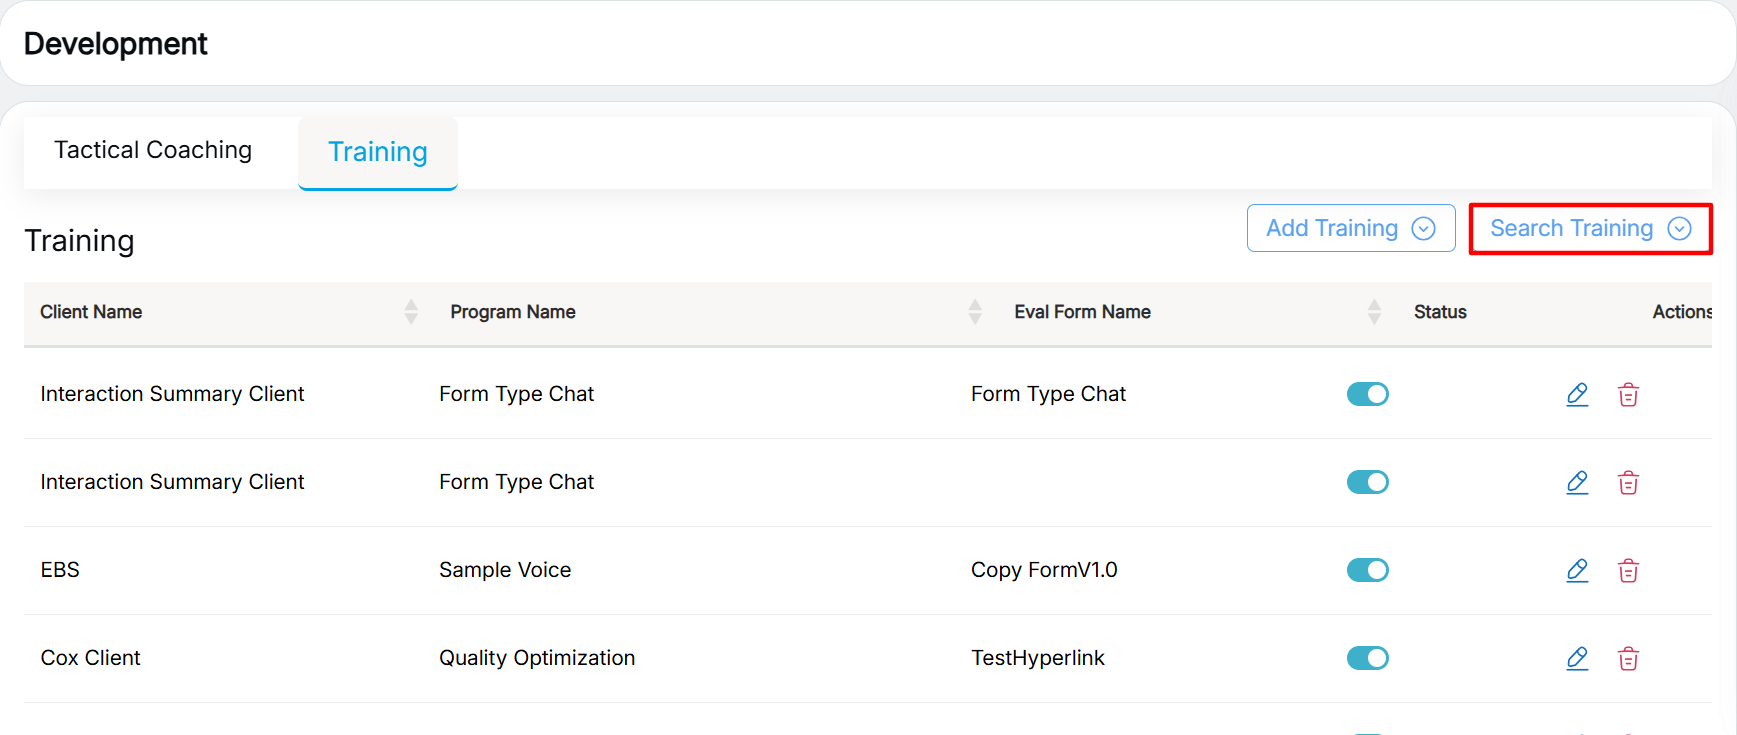1737x735 pixels.
Task: Click the TestHyperlink eval form name cell
Action: pos(1037,658)
